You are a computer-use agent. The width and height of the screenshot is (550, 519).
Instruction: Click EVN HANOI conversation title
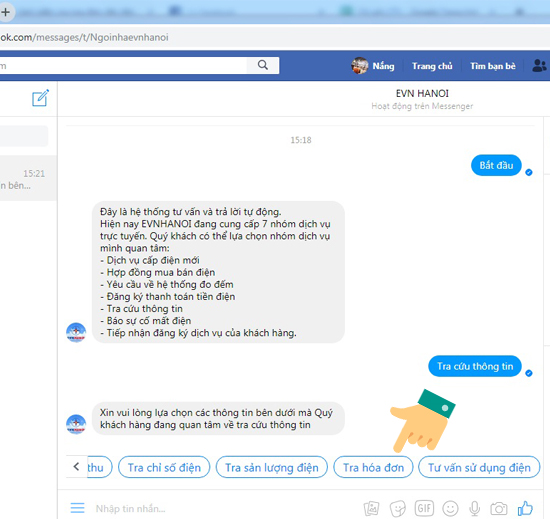(x=422, y=93)
